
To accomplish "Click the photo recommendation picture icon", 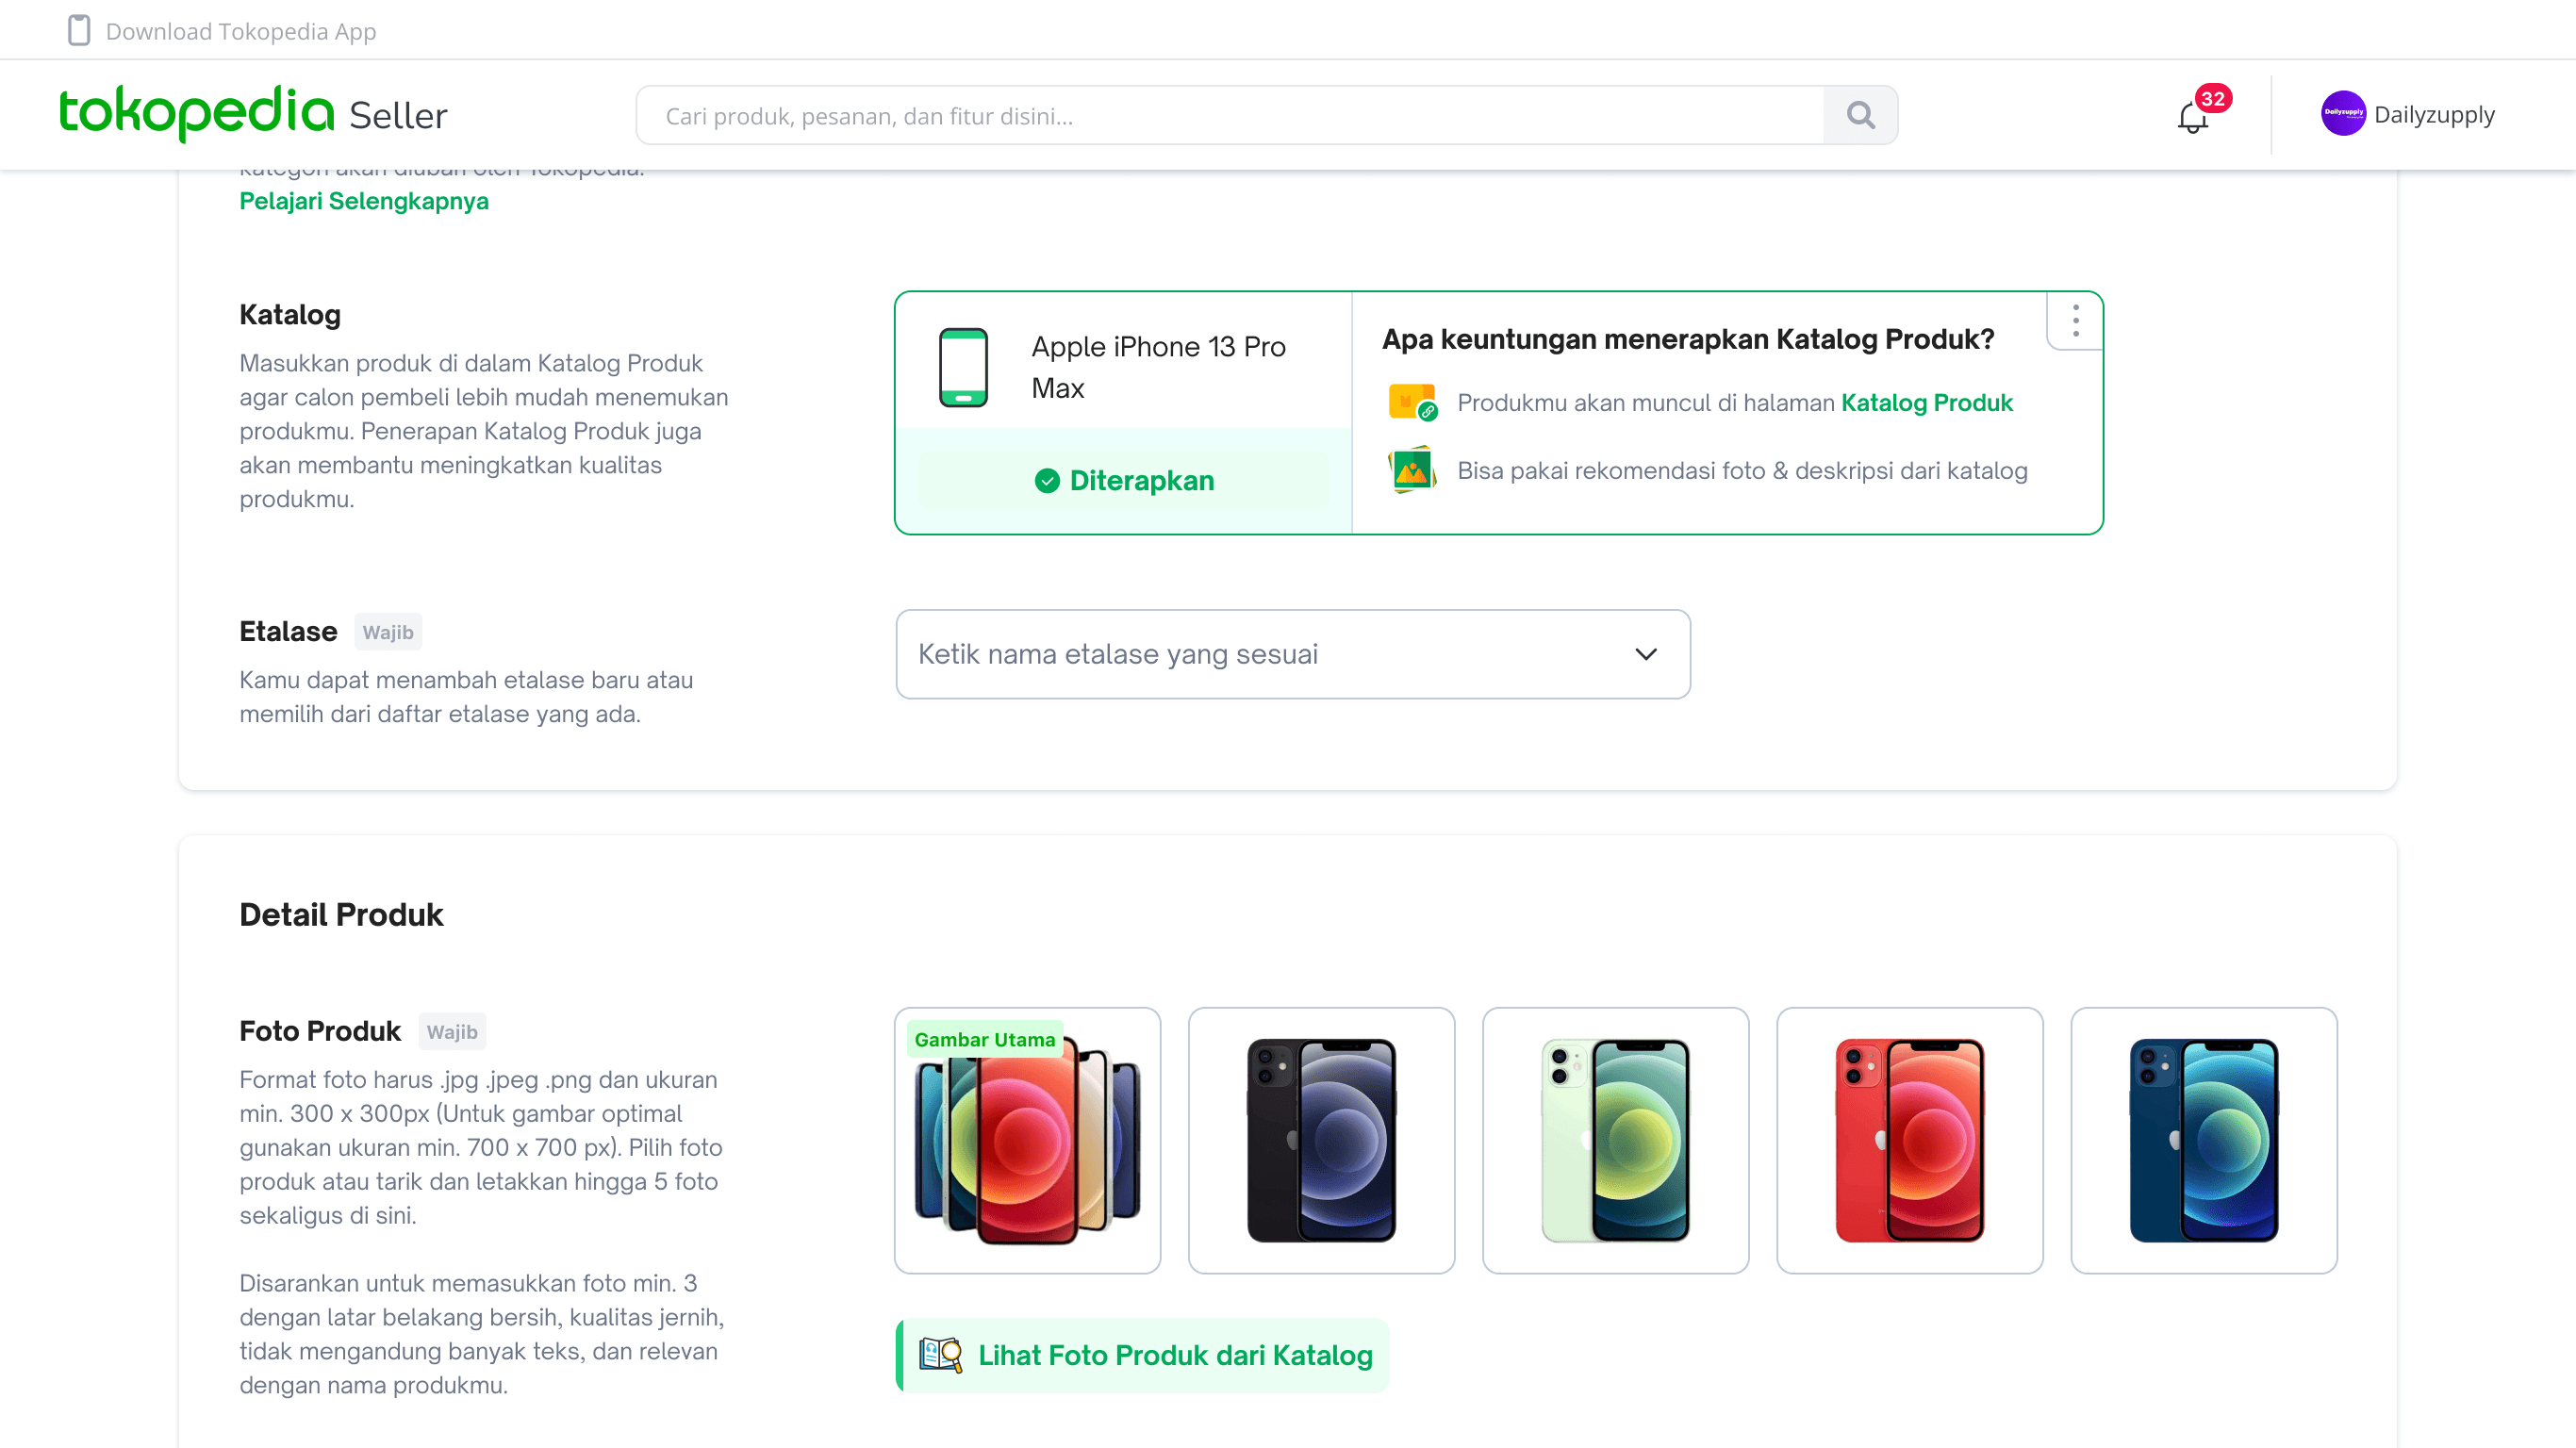I will pyautogui.click(x=1412, y=470).
